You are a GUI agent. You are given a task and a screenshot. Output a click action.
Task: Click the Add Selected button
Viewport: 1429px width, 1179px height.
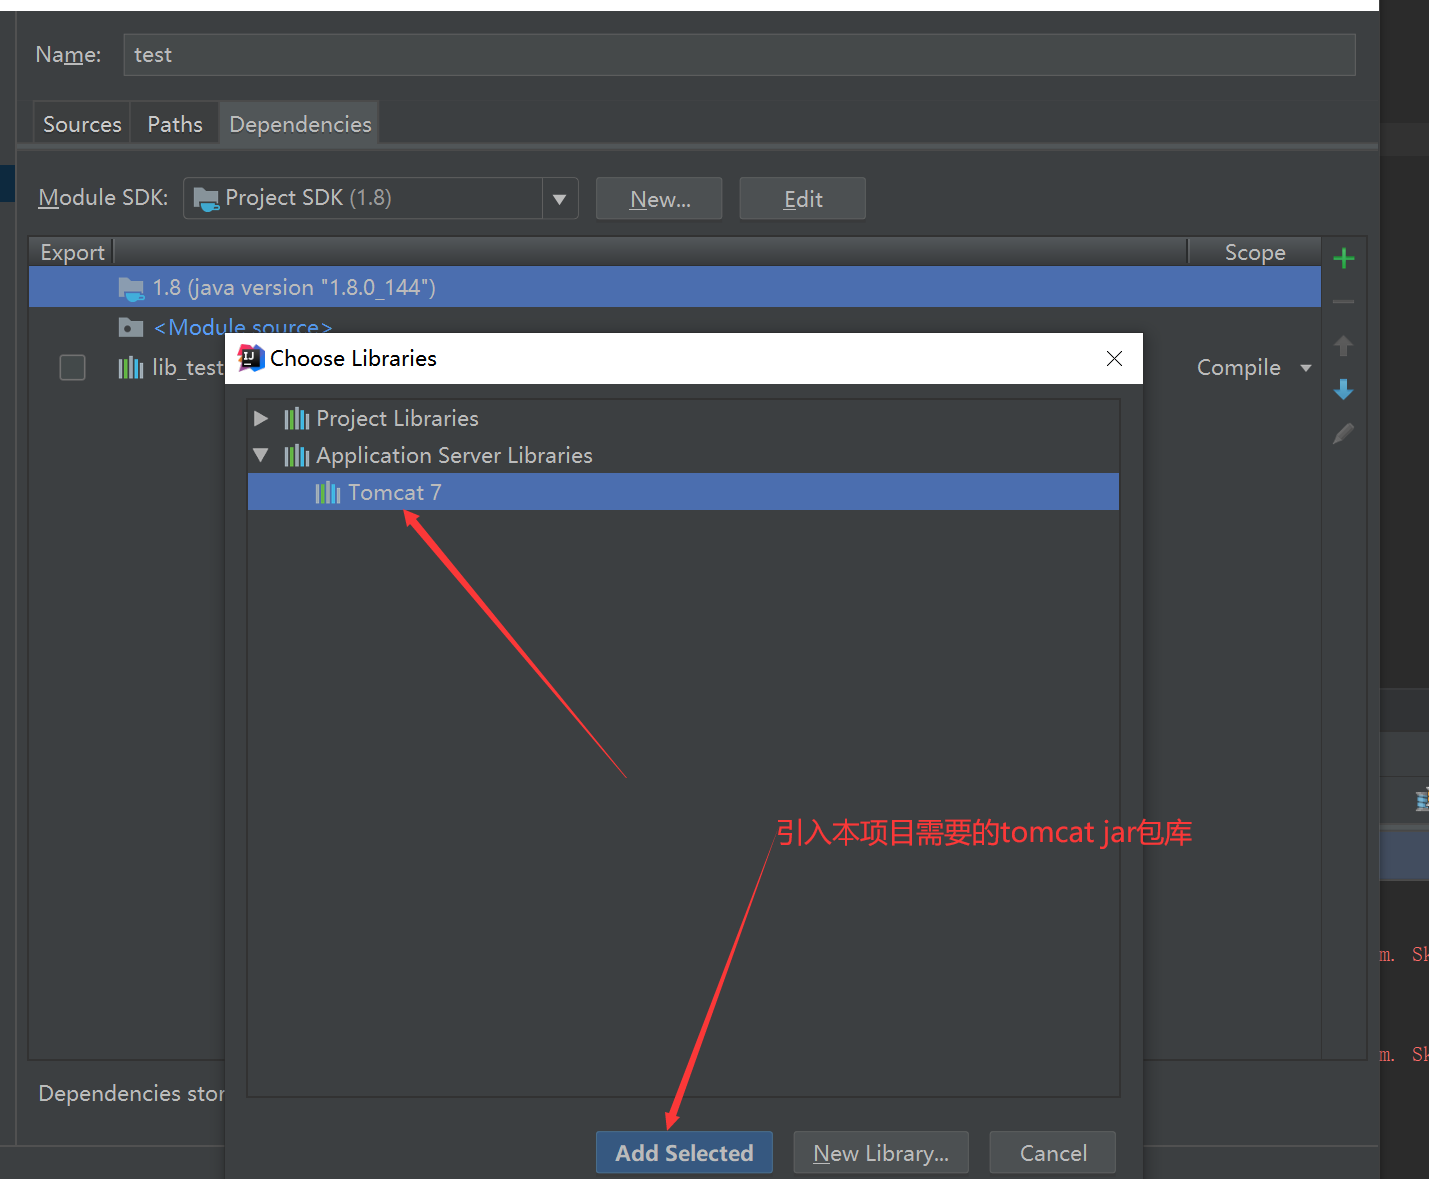click(x=684, y=1153)
